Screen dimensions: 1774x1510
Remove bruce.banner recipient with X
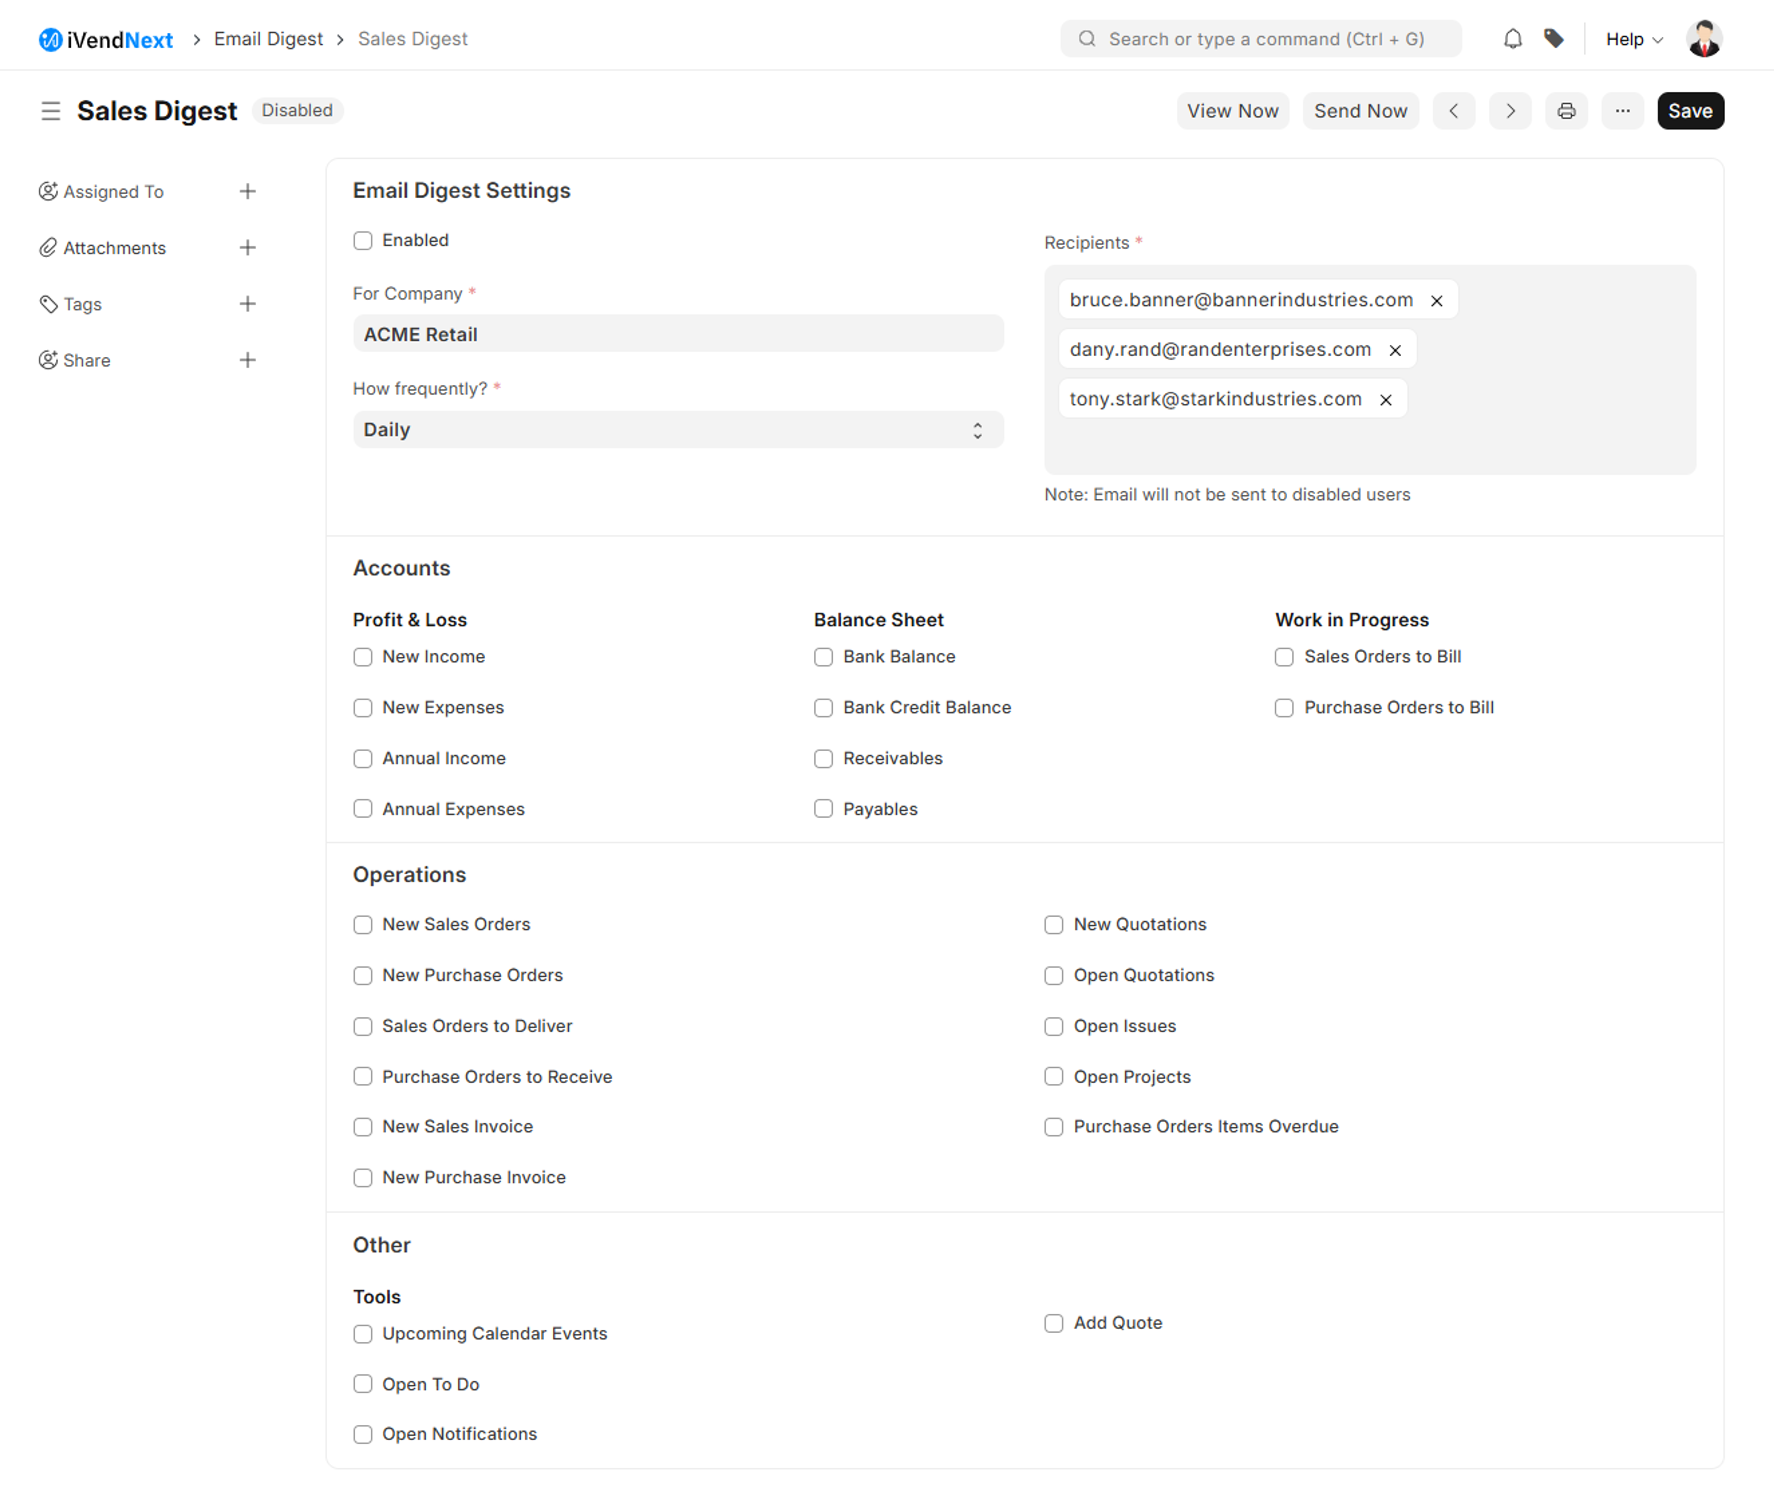point(1436,301)
